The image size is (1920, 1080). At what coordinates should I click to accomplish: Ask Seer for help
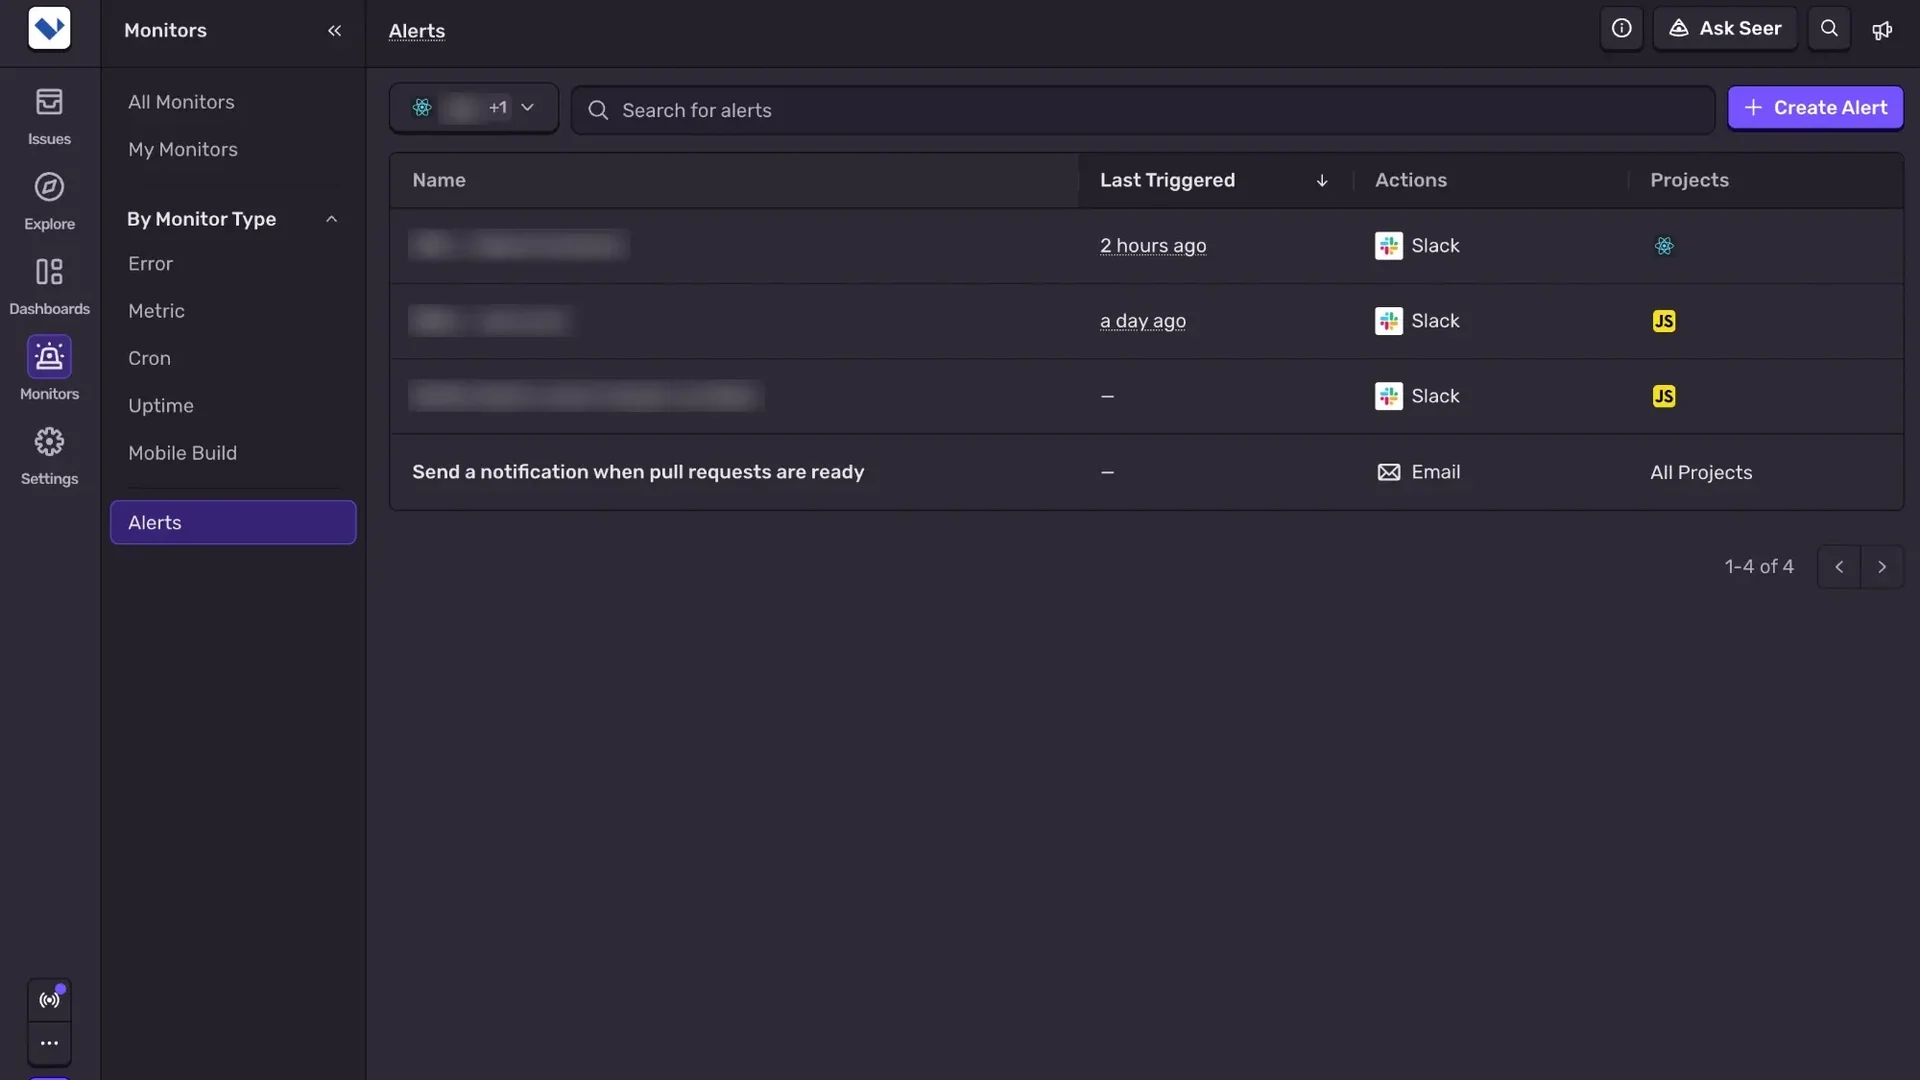point(1725,28)
